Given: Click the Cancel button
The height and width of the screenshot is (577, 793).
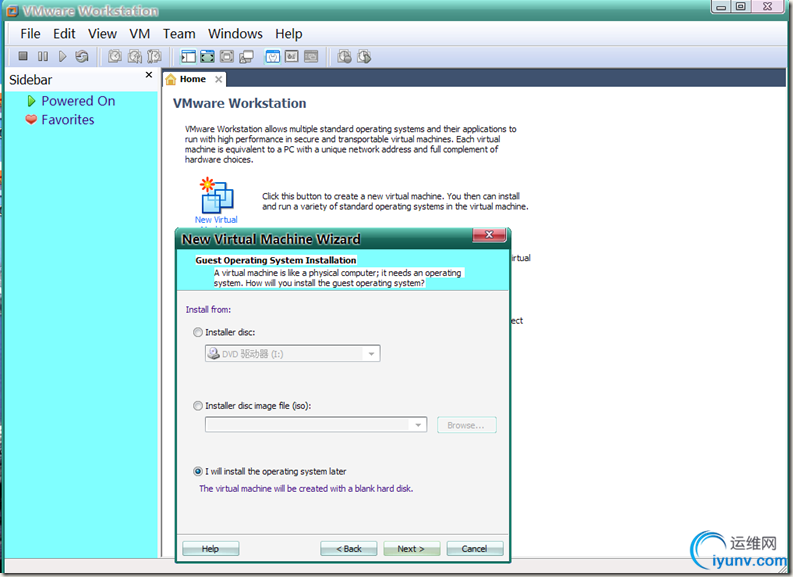Looking at the screenshot, I should pyautogui.click(x=474, y=549).
